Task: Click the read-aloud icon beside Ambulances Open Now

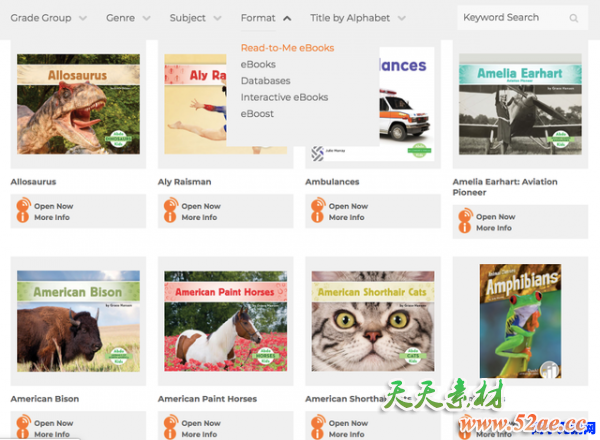Action: (318, 204)
